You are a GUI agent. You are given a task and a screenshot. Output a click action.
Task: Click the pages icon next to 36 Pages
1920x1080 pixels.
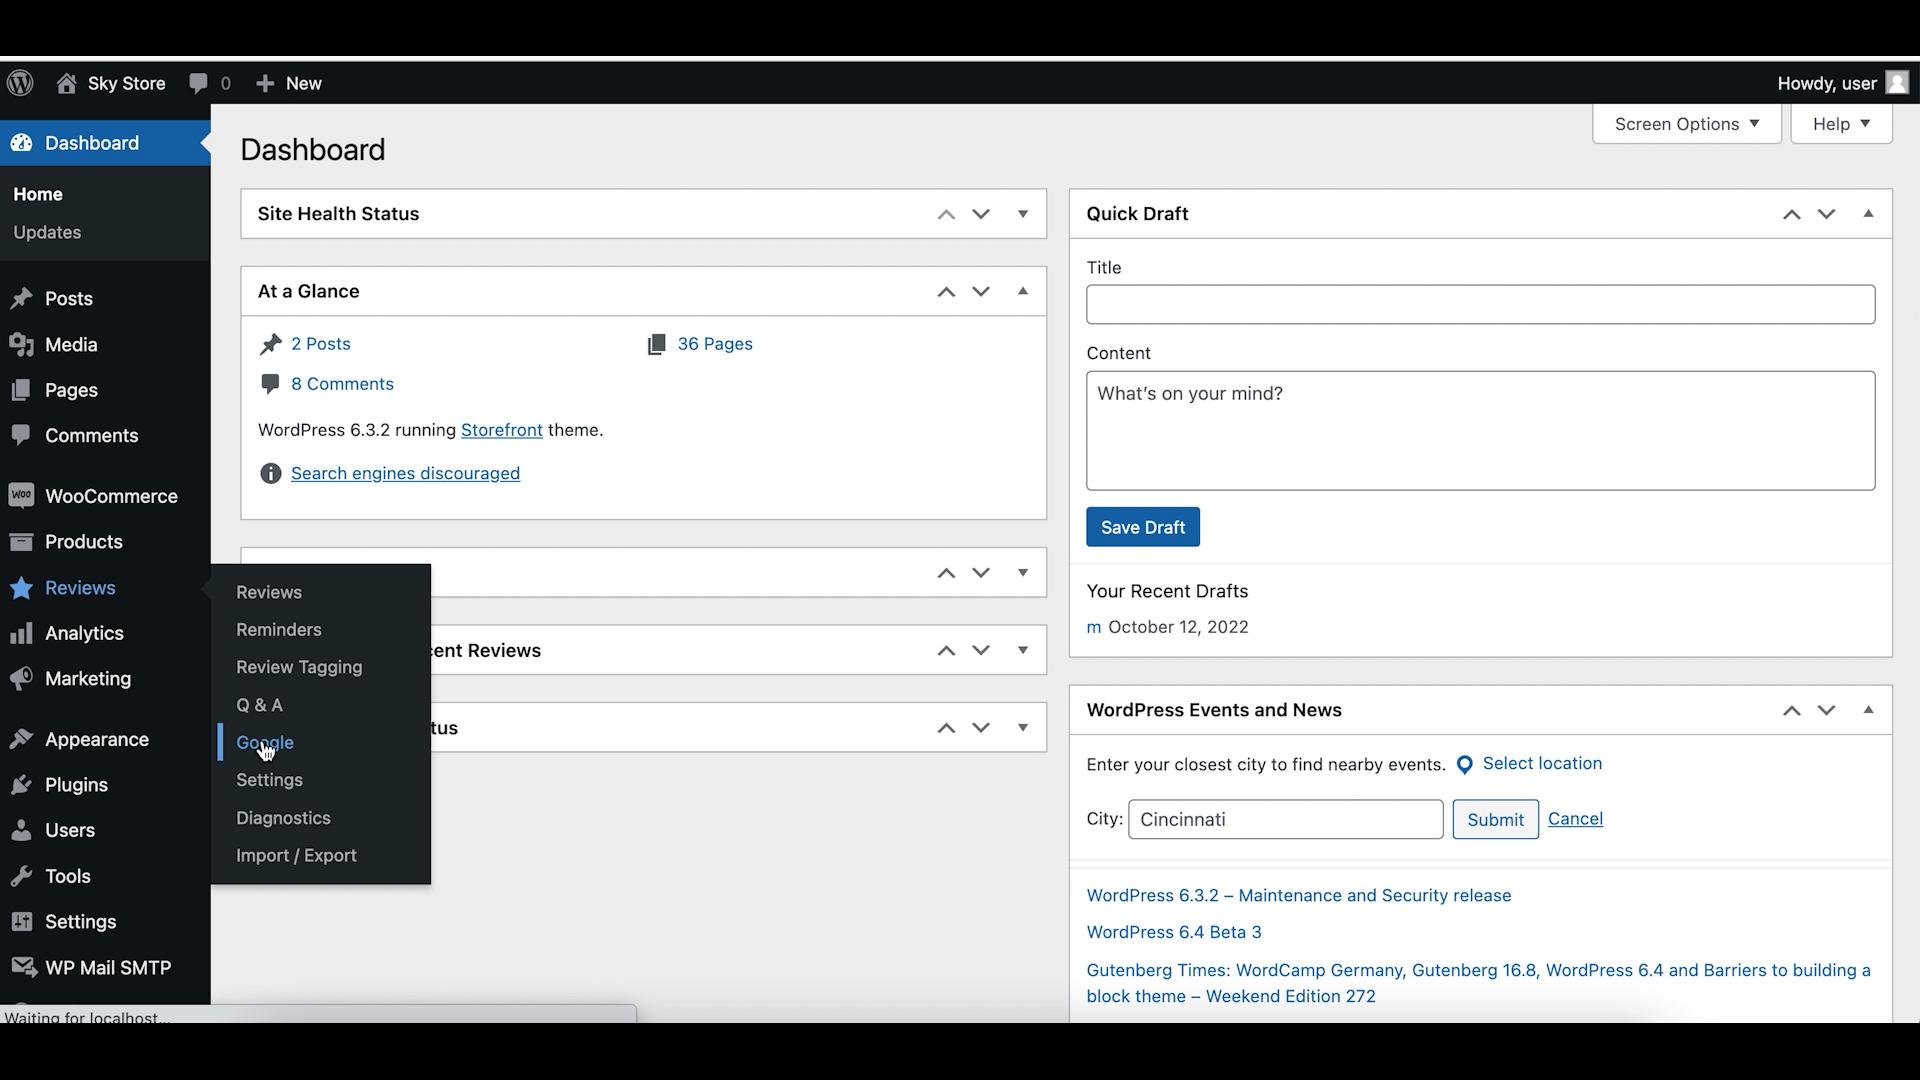coord(656,344)
